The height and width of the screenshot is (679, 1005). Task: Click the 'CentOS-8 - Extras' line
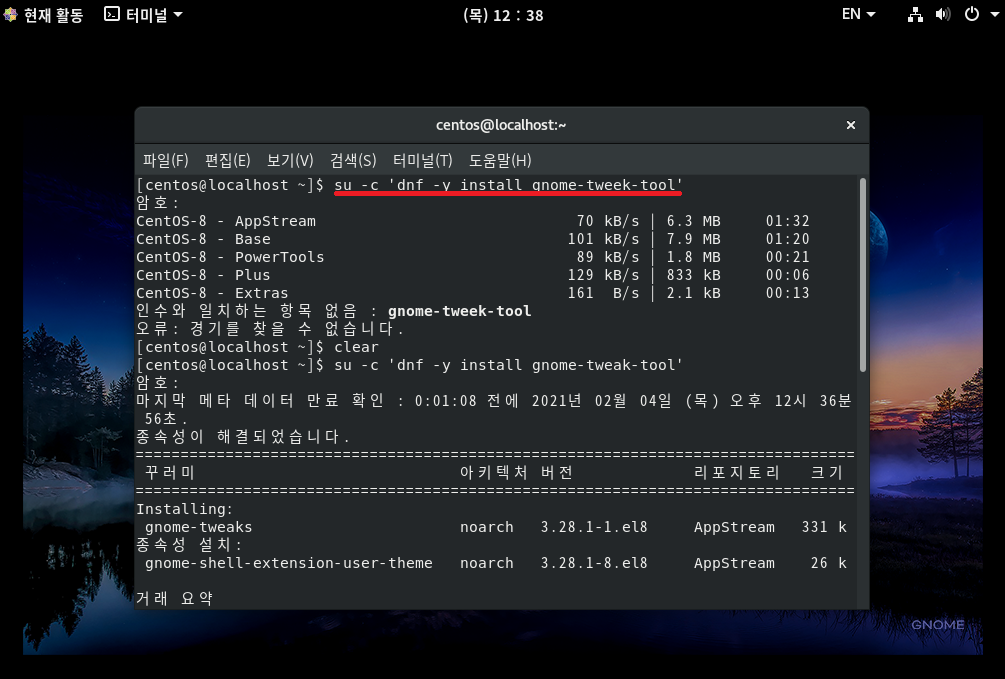coord(472,293)
